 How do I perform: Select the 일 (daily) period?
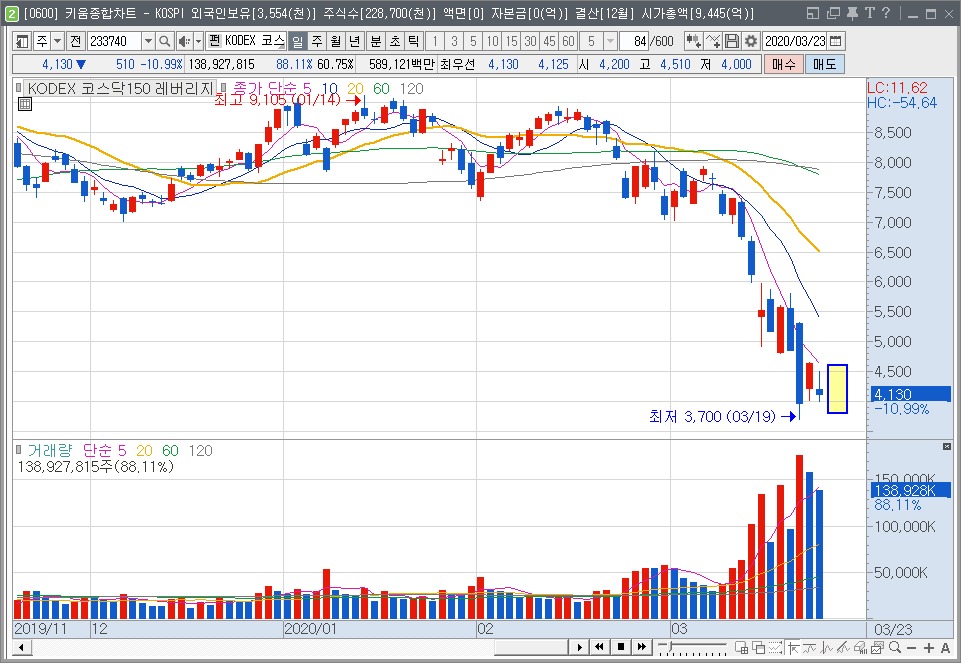coord(297,41)
